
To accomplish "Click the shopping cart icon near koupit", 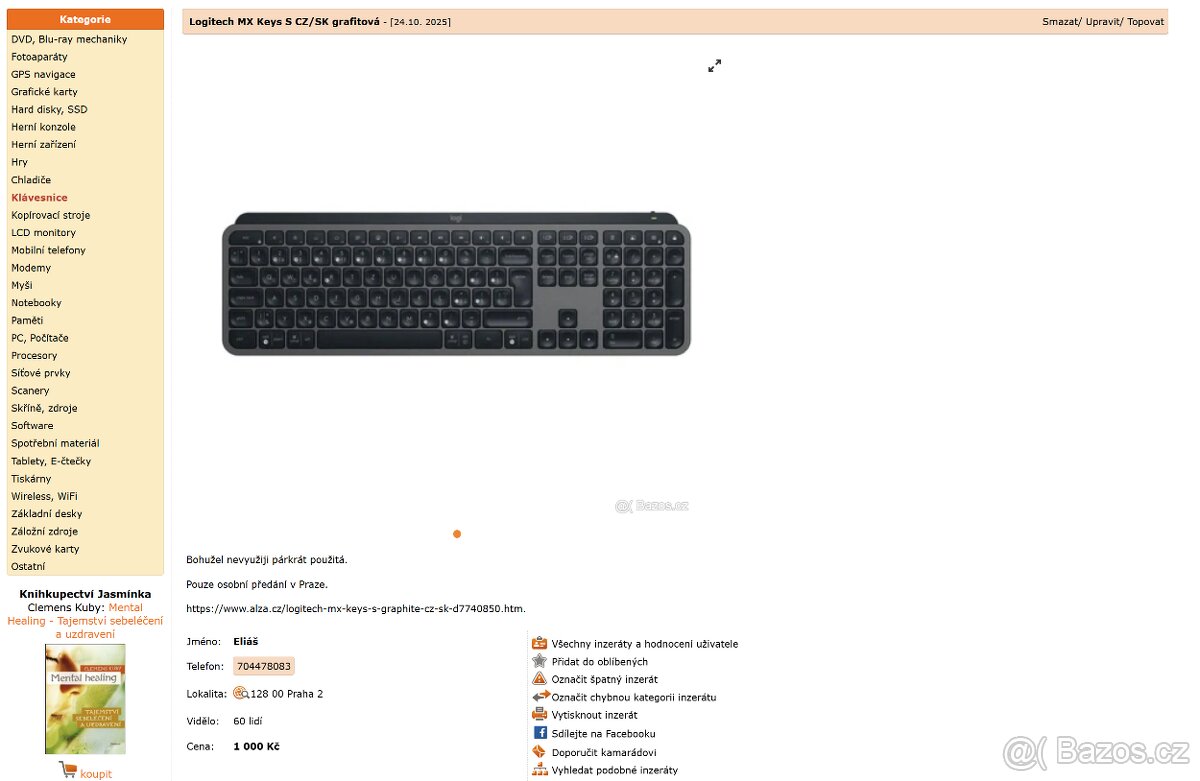I will 67,770.
